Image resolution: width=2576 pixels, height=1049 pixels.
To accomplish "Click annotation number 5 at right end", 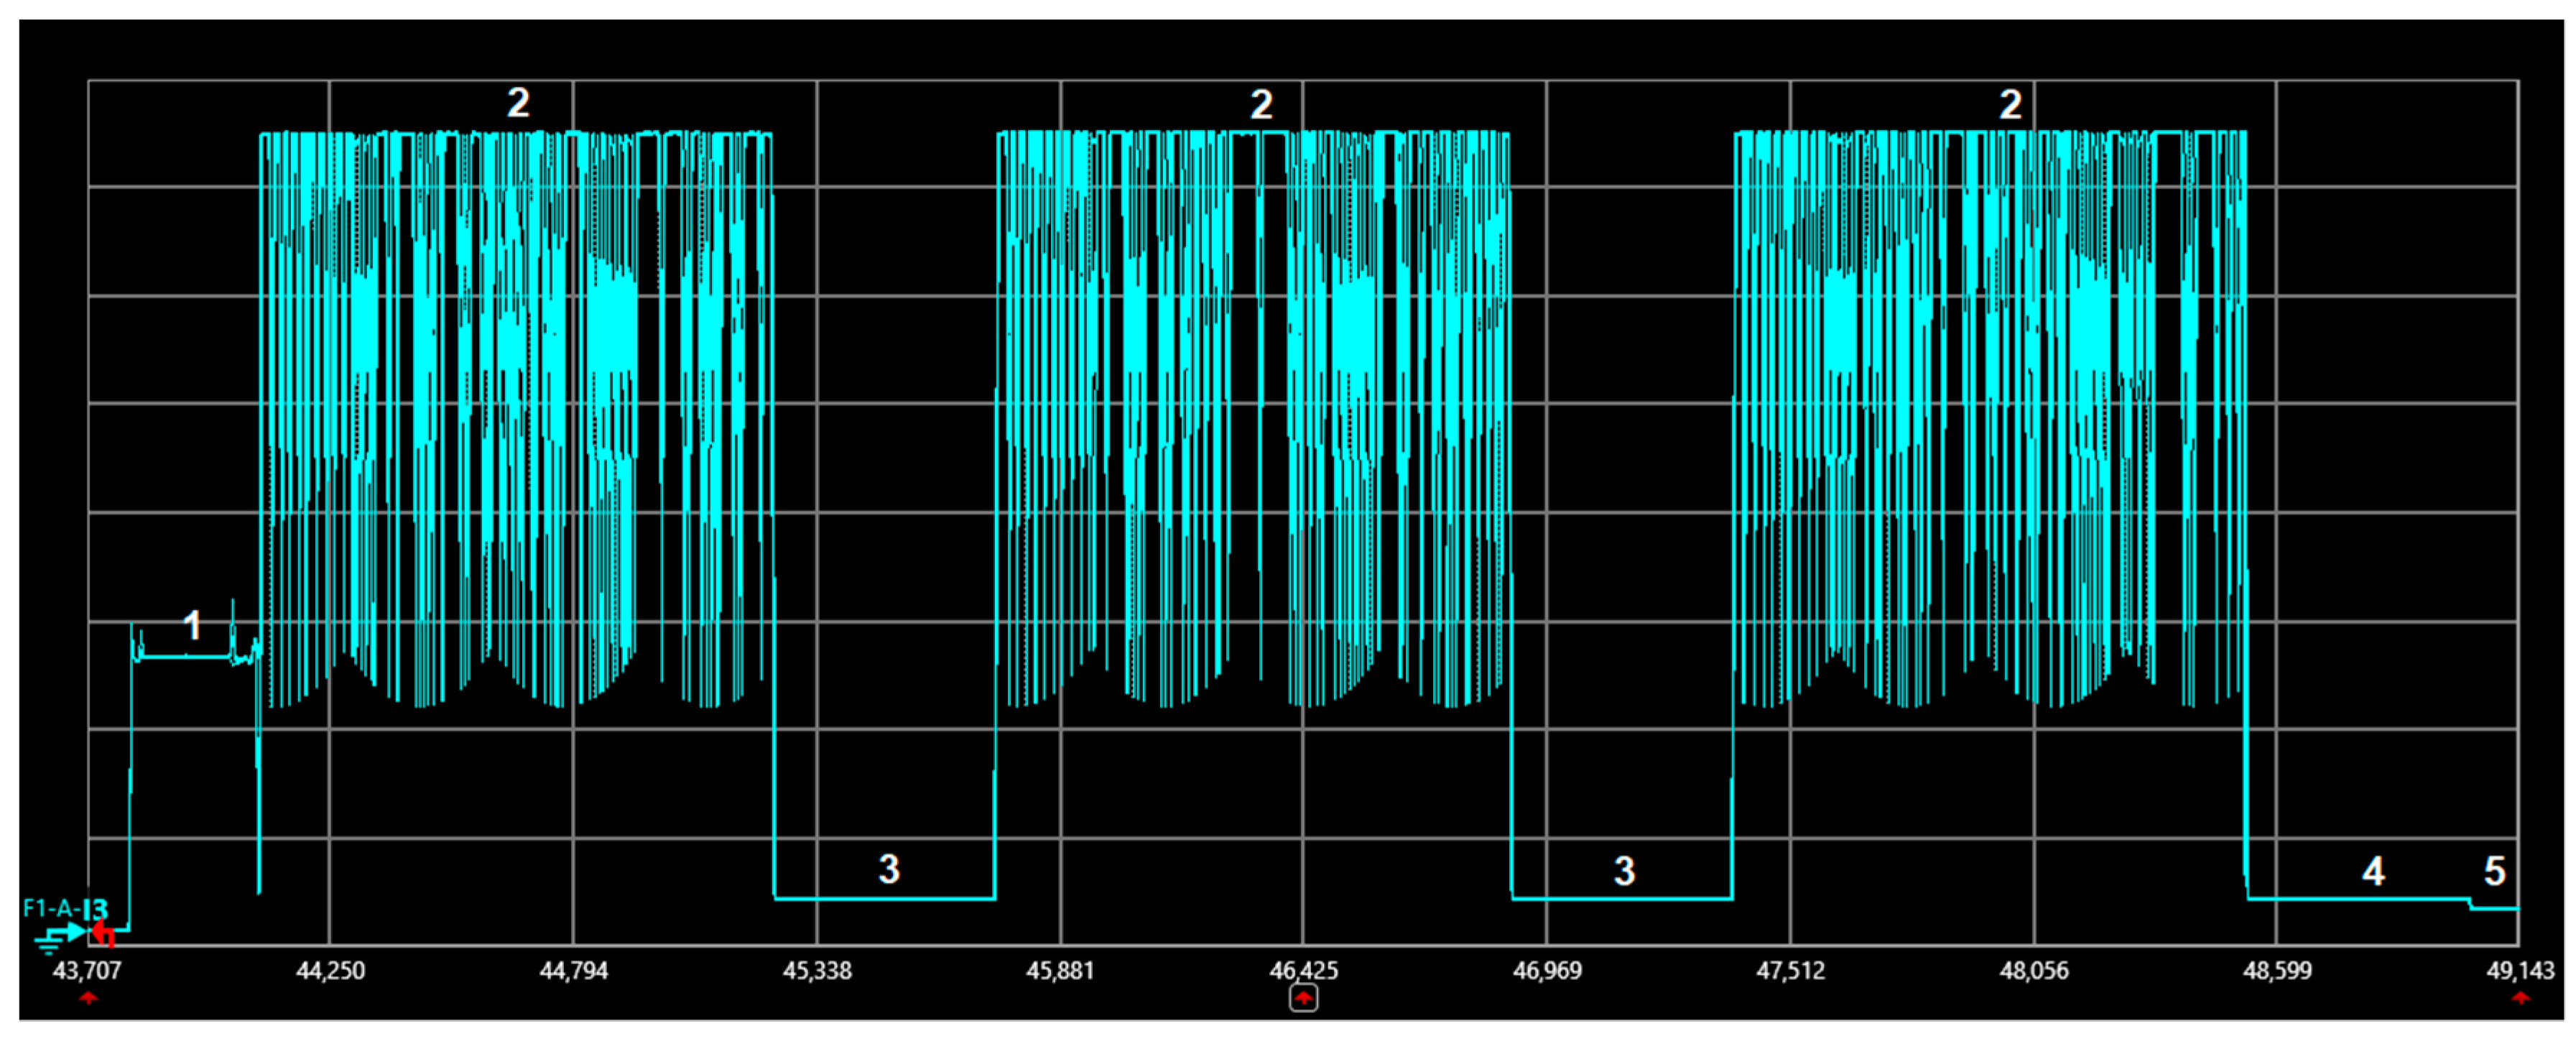I will click(x=2494, y=871).
